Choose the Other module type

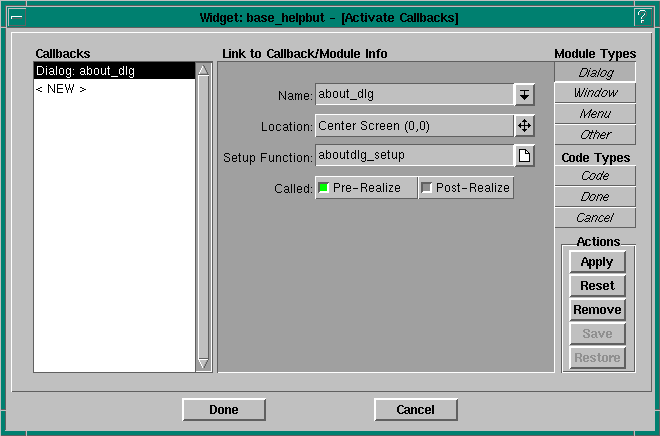point(596,135)
